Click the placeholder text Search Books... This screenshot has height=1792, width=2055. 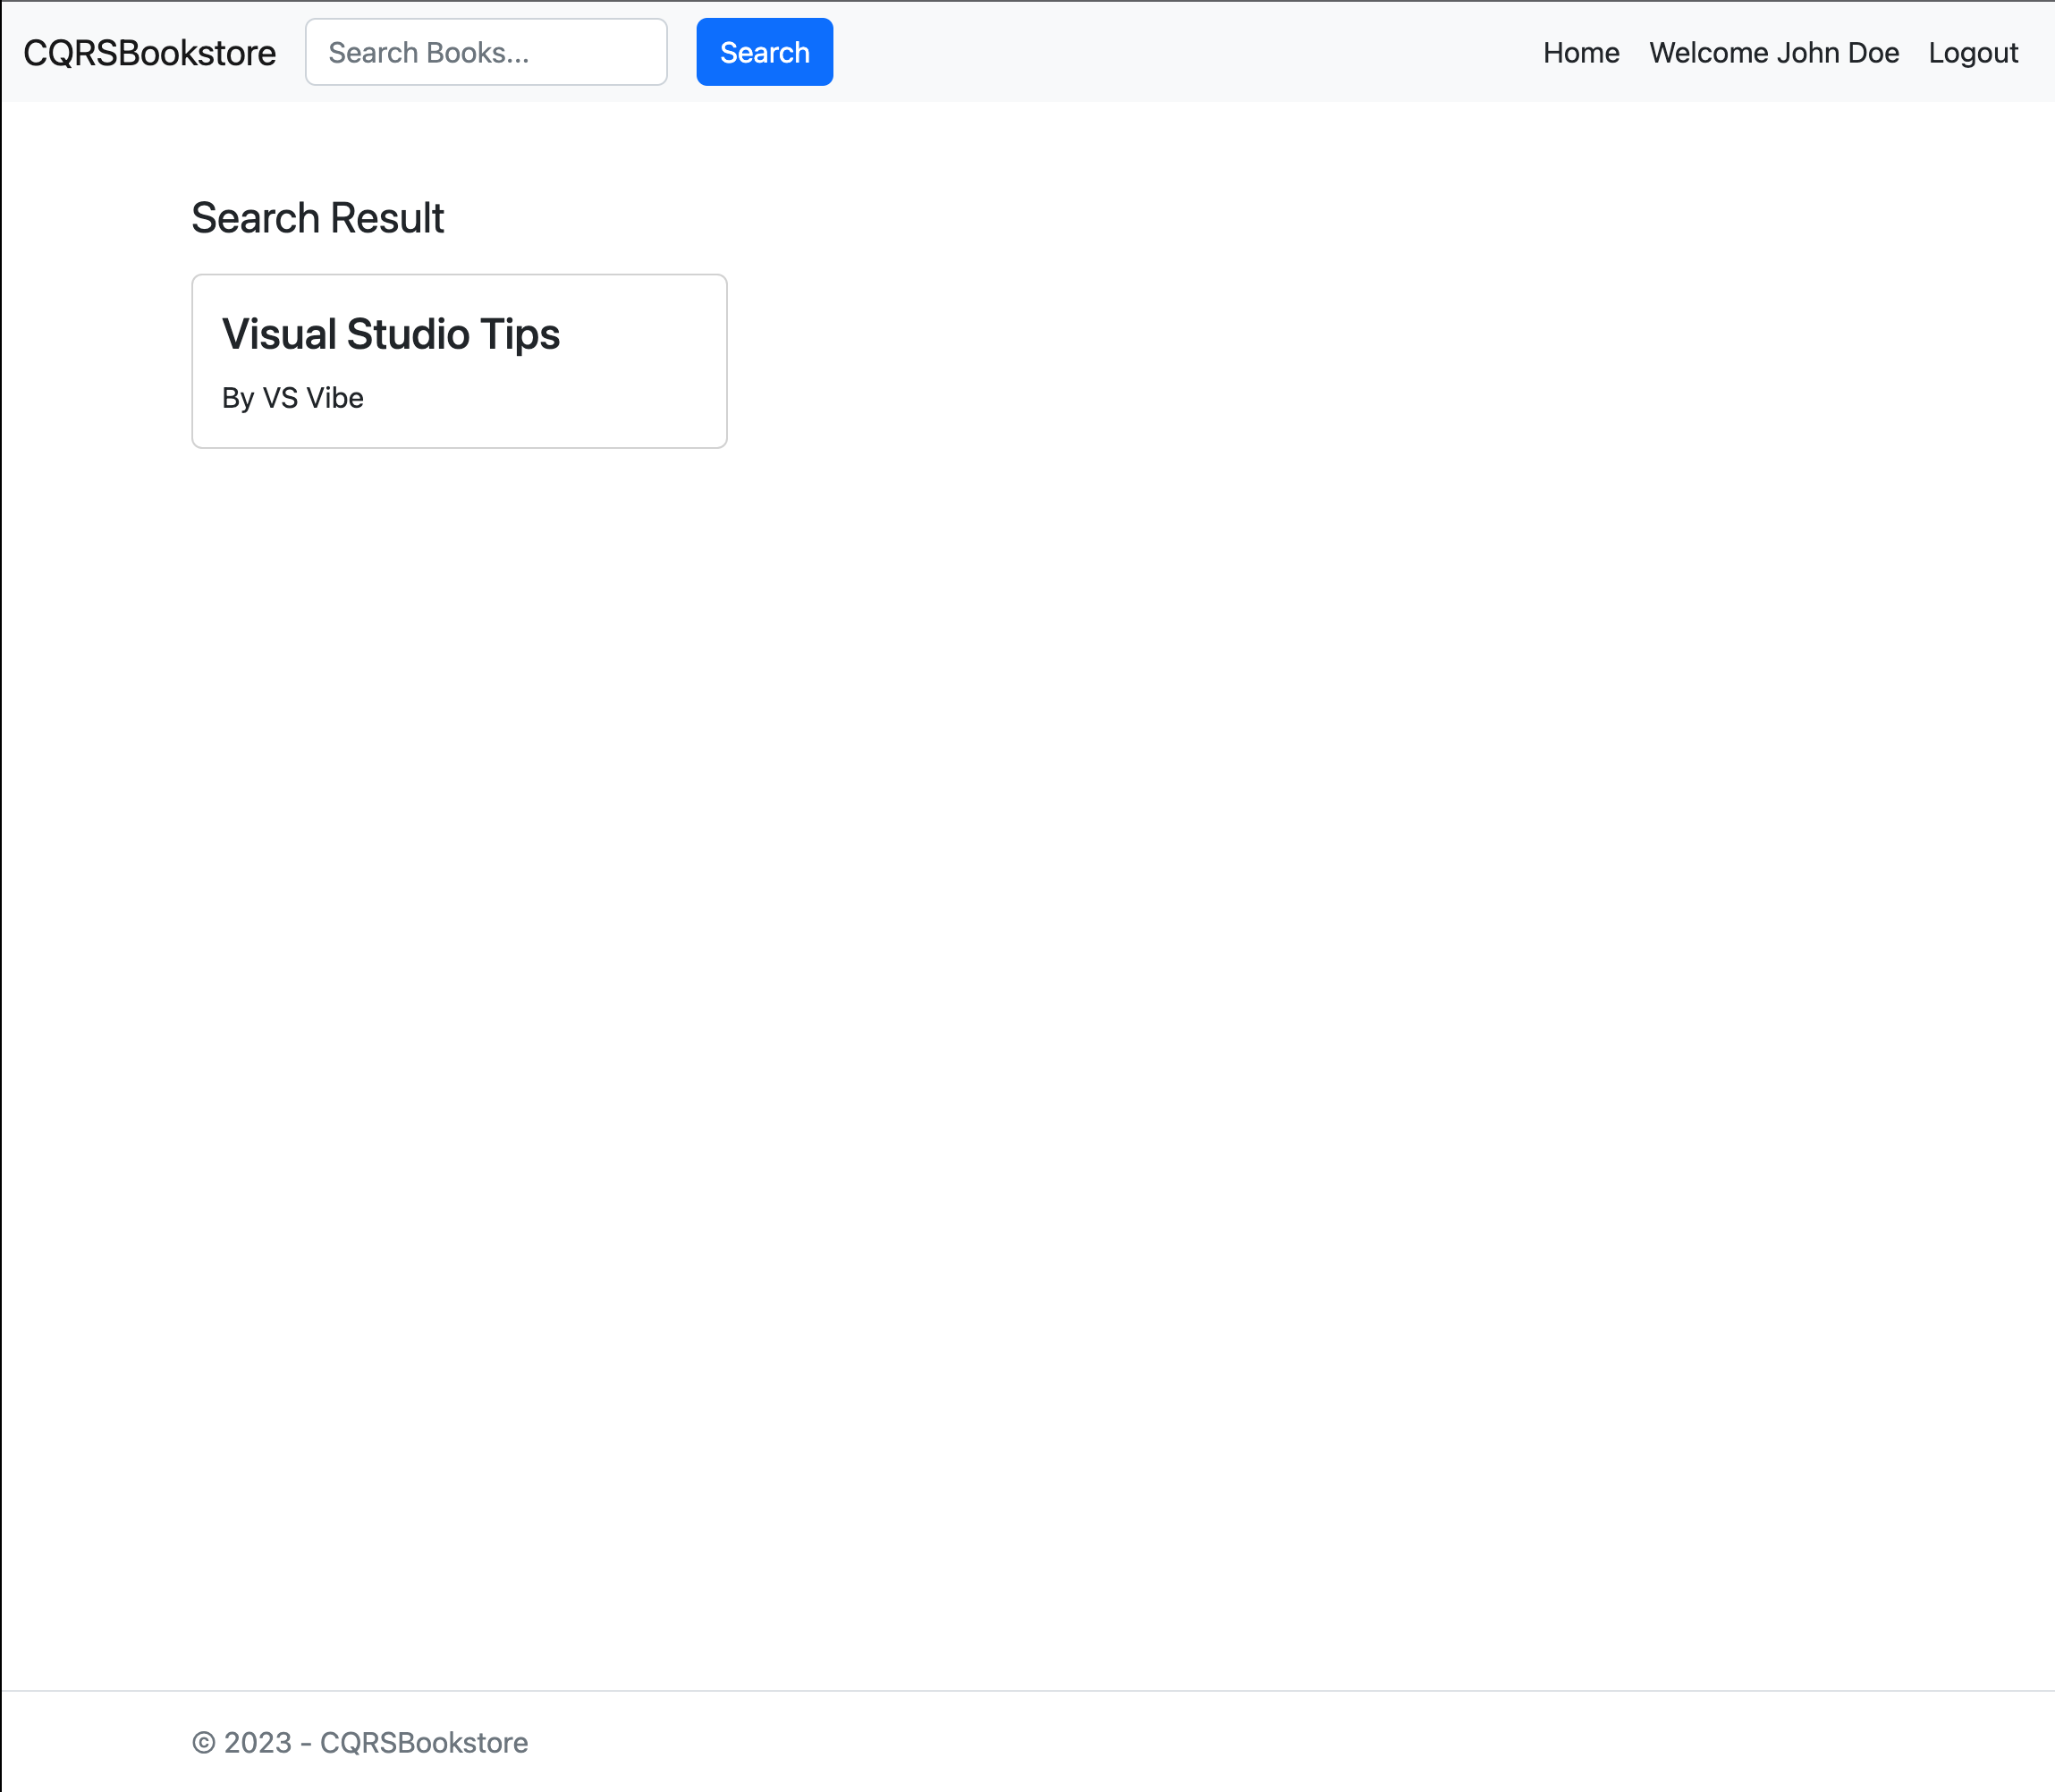tap(428, 53)
